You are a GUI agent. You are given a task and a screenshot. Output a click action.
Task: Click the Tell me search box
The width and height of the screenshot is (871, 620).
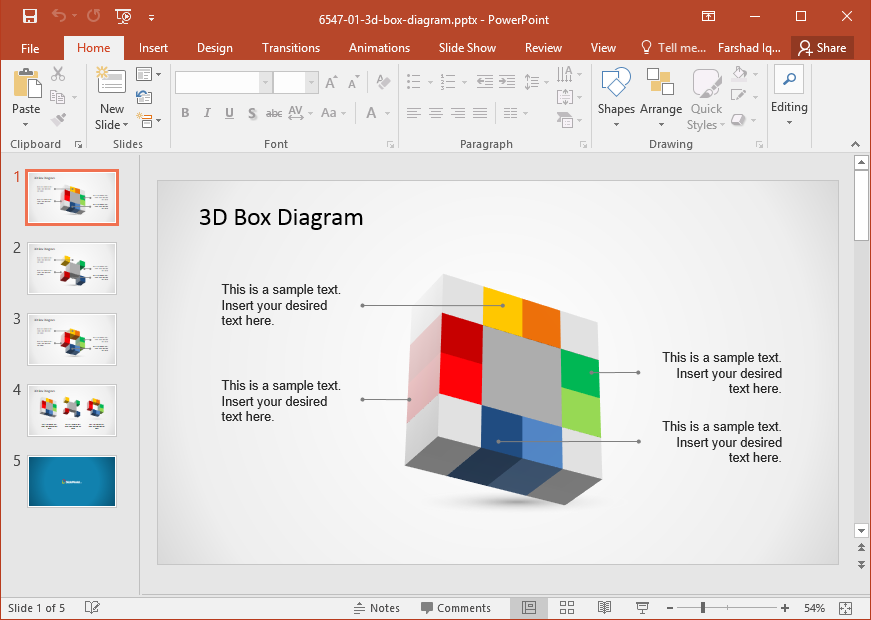pyautogui.click(x=673, y=48)
